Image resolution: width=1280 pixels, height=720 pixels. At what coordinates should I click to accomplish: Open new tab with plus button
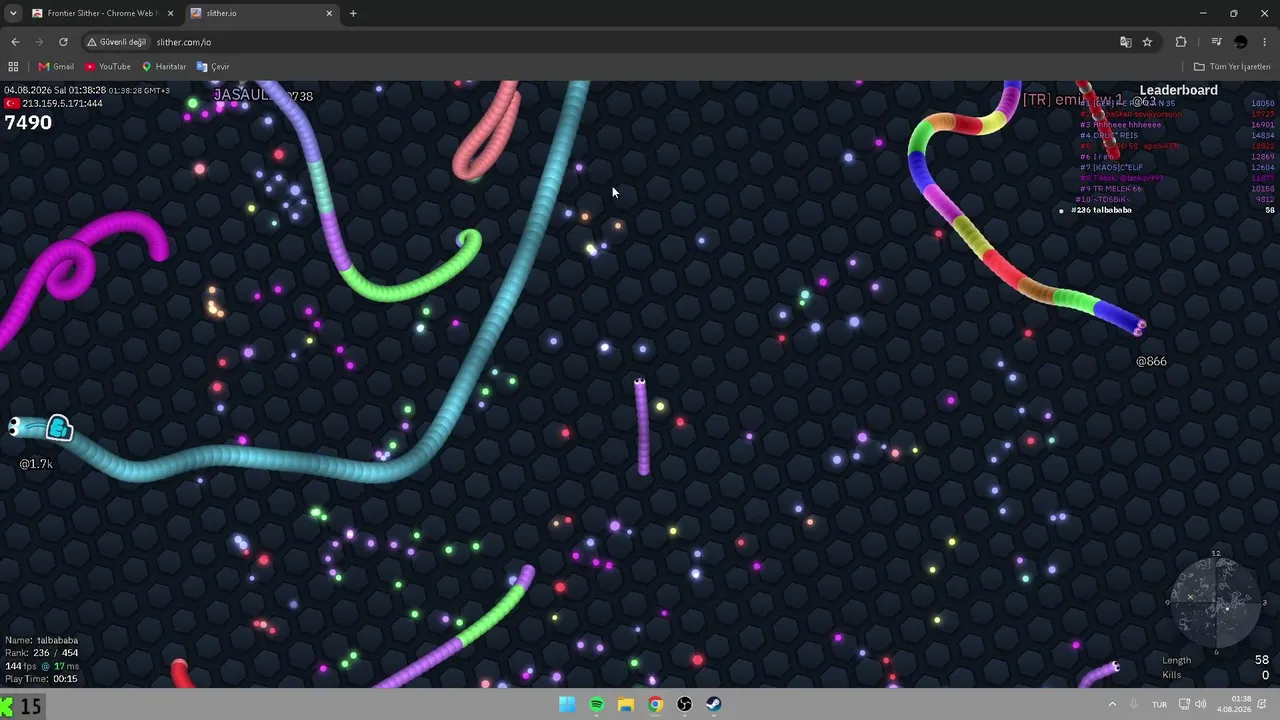353,13
